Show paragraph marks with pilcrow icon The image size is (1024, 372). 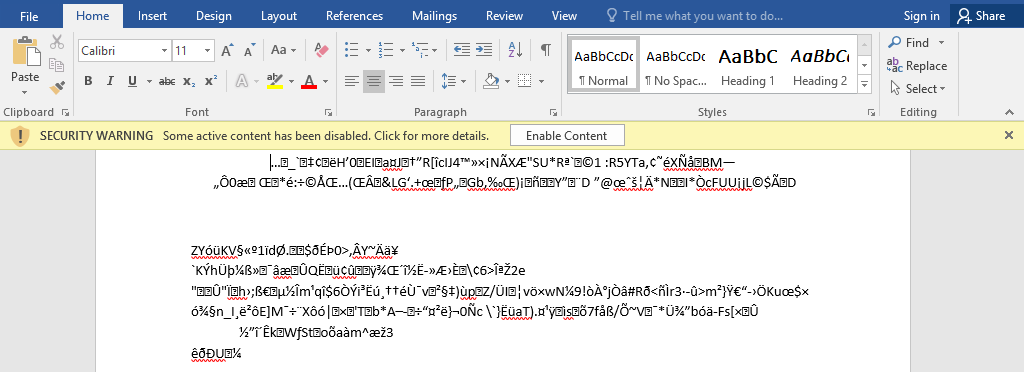tap(545, 50)
